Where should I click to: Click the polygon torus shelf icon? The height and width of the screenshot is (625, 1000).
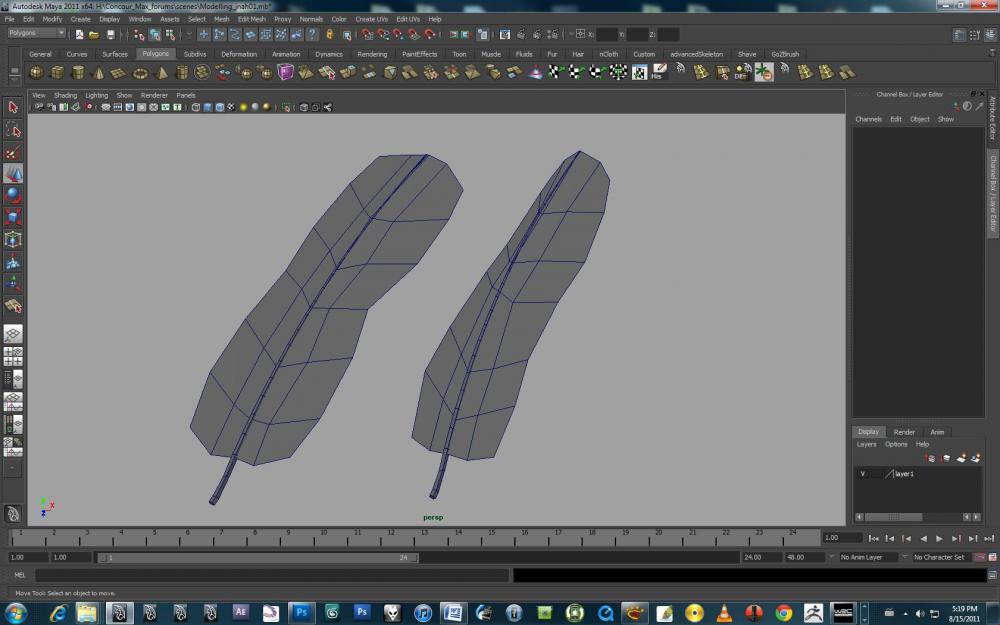140,72
